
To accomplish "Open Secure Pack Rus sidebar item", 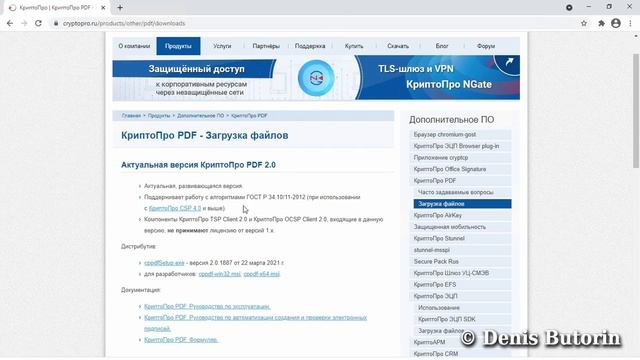I will coord(460,262).
